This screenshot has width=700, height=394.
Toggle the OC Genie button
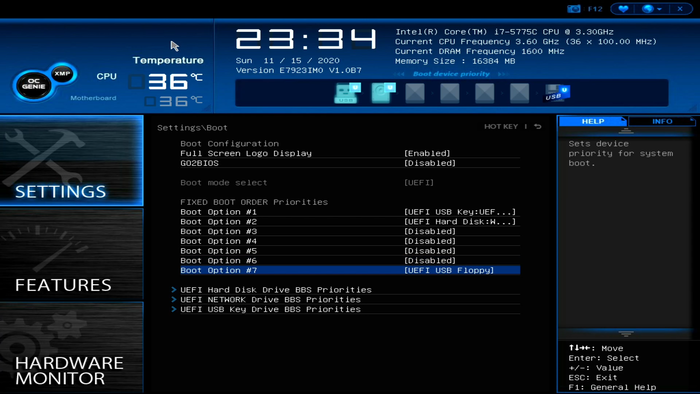point(33,84)
